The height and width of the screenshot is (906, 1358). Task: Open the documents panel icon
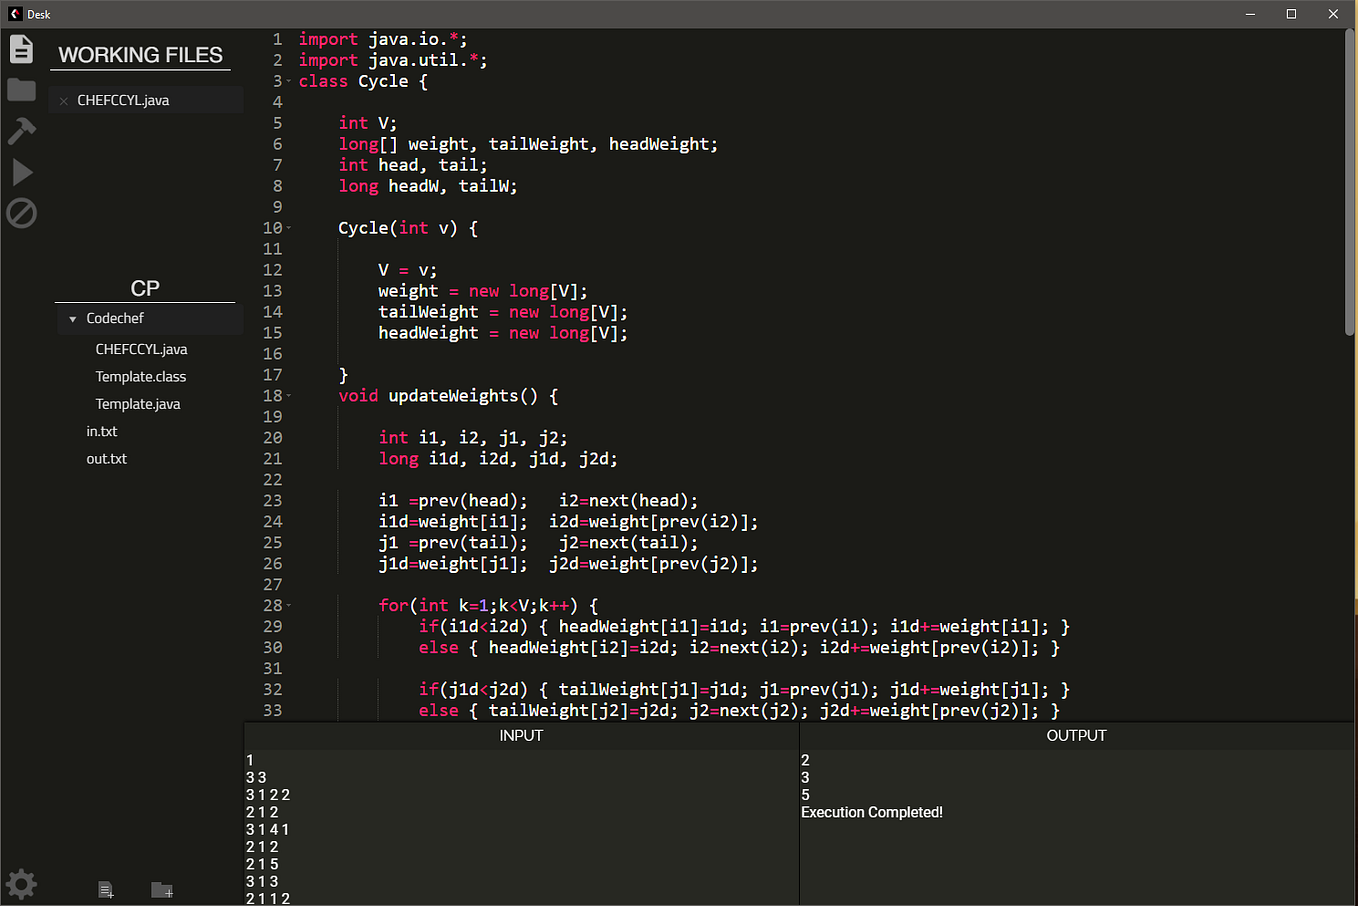tap(21, 48)
